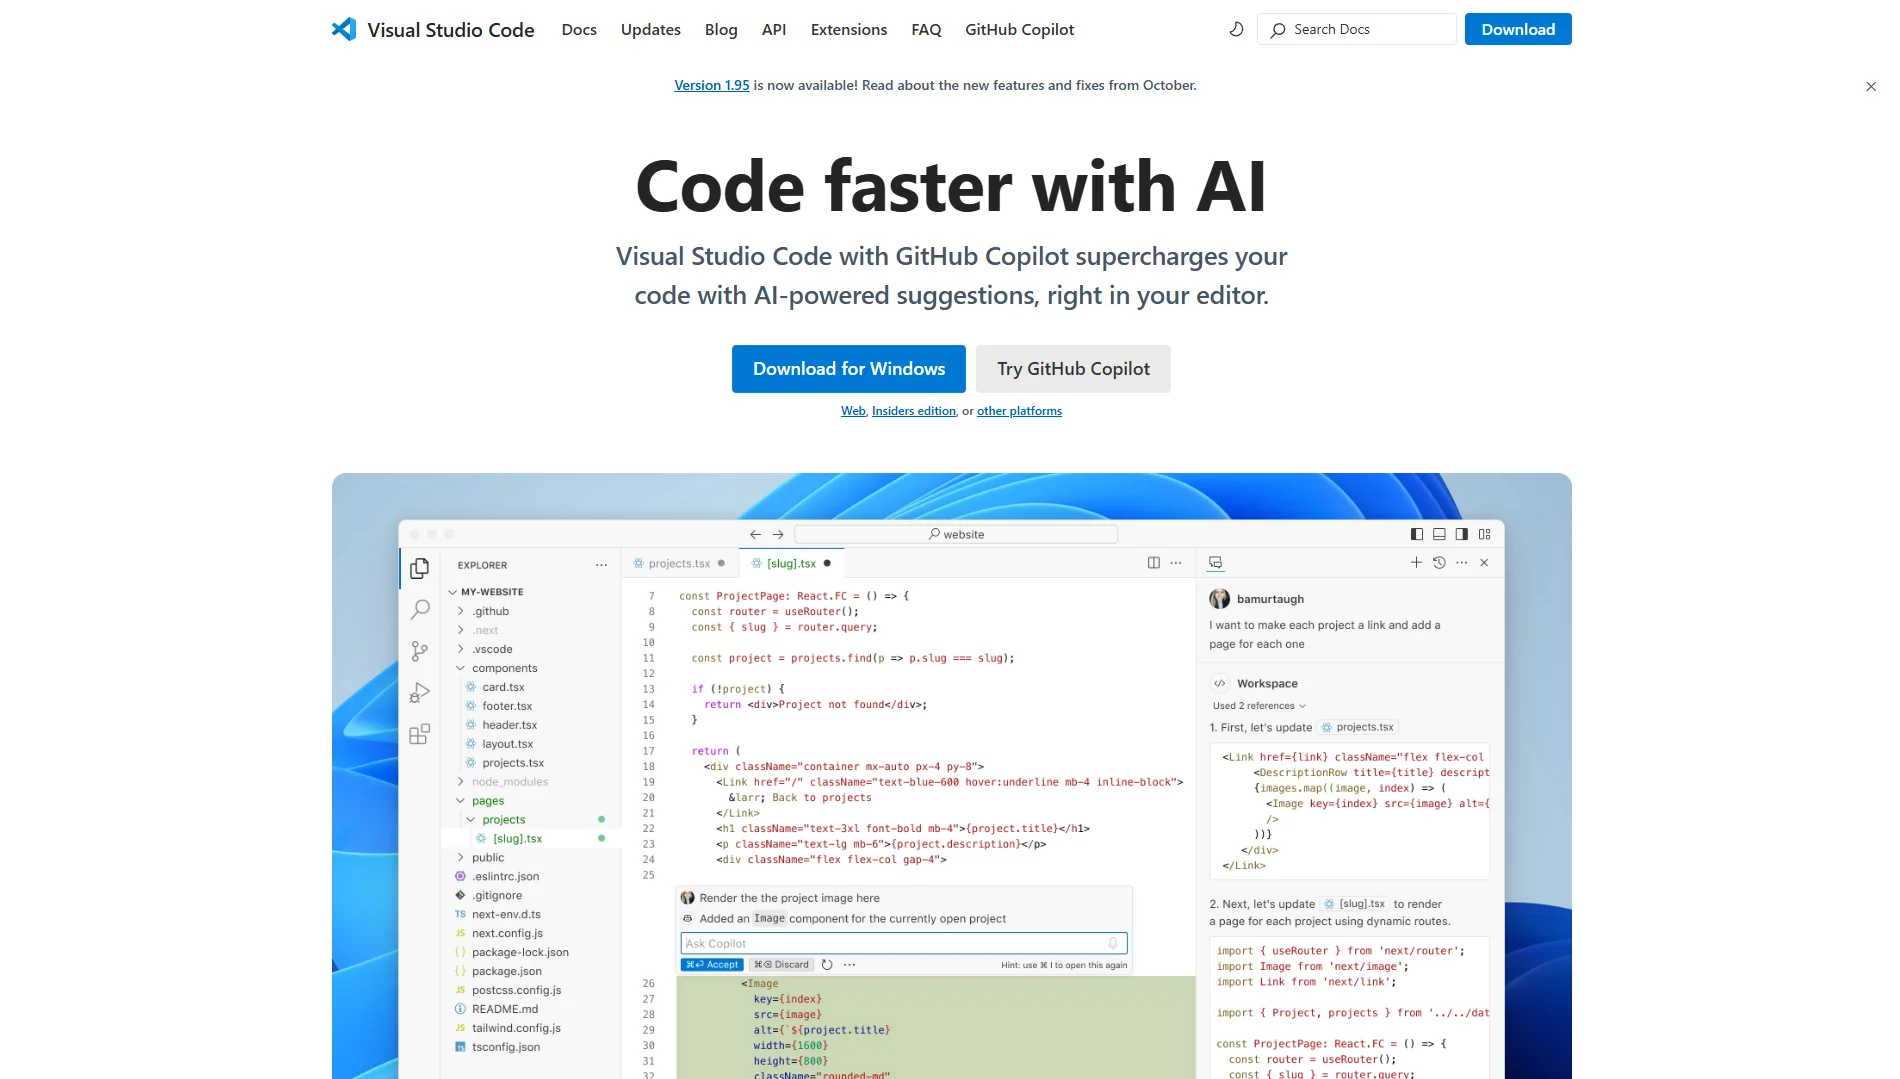Focus the Search Docs input field
Viewport: 1900px width, 1079px height.
coord(1357,29)
